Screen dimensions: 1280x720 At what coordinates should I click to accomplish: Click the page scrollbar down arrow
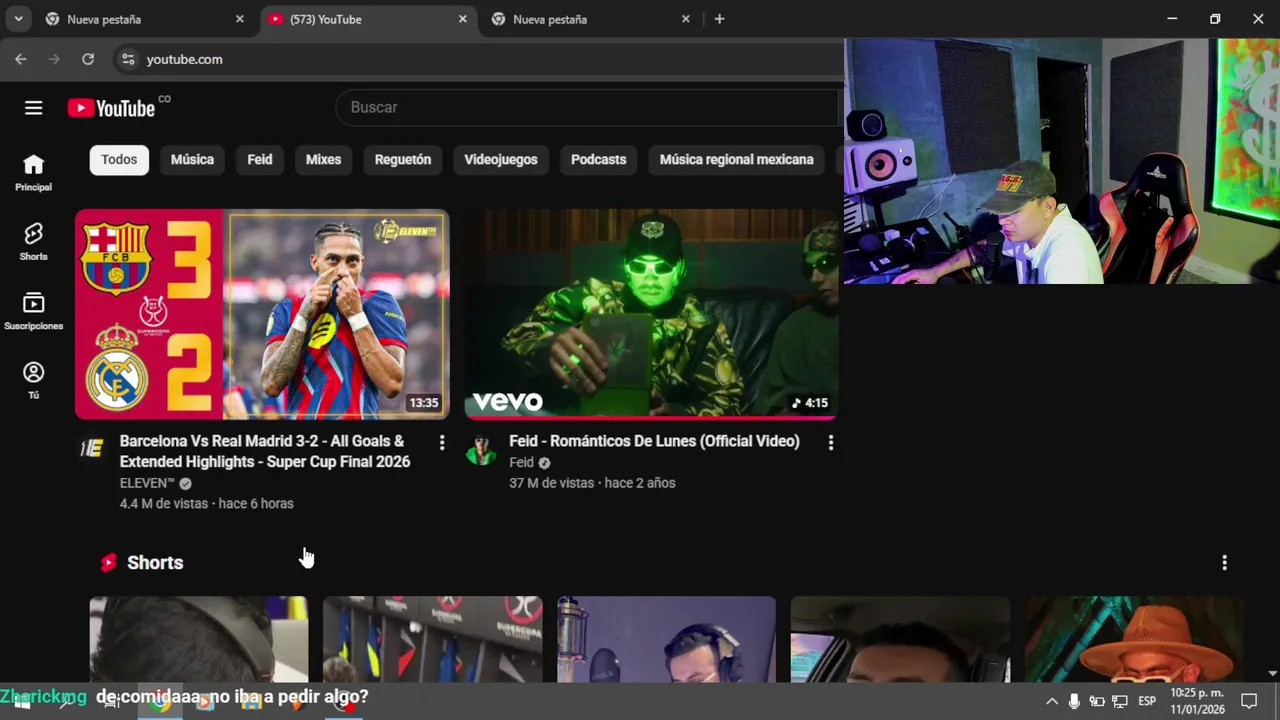tap(1272, 674)
